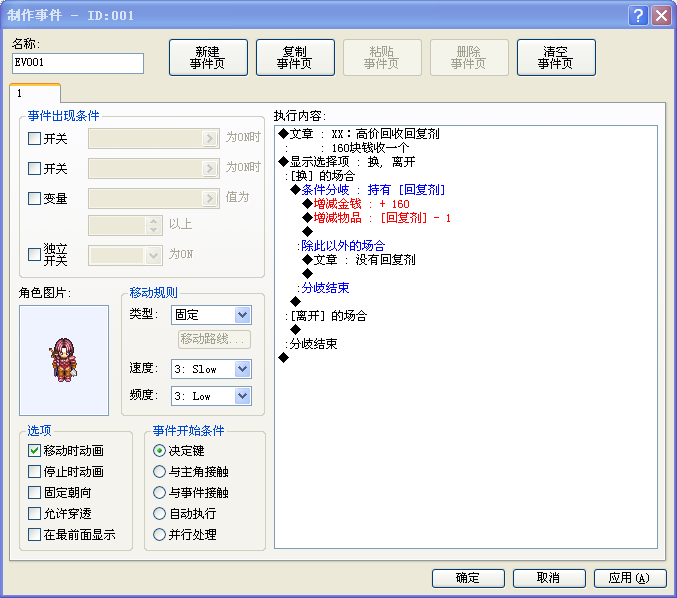Open variable selector arrow
Image resolution: width=677 pixels, height=598 pixels.
click(209, 199)
